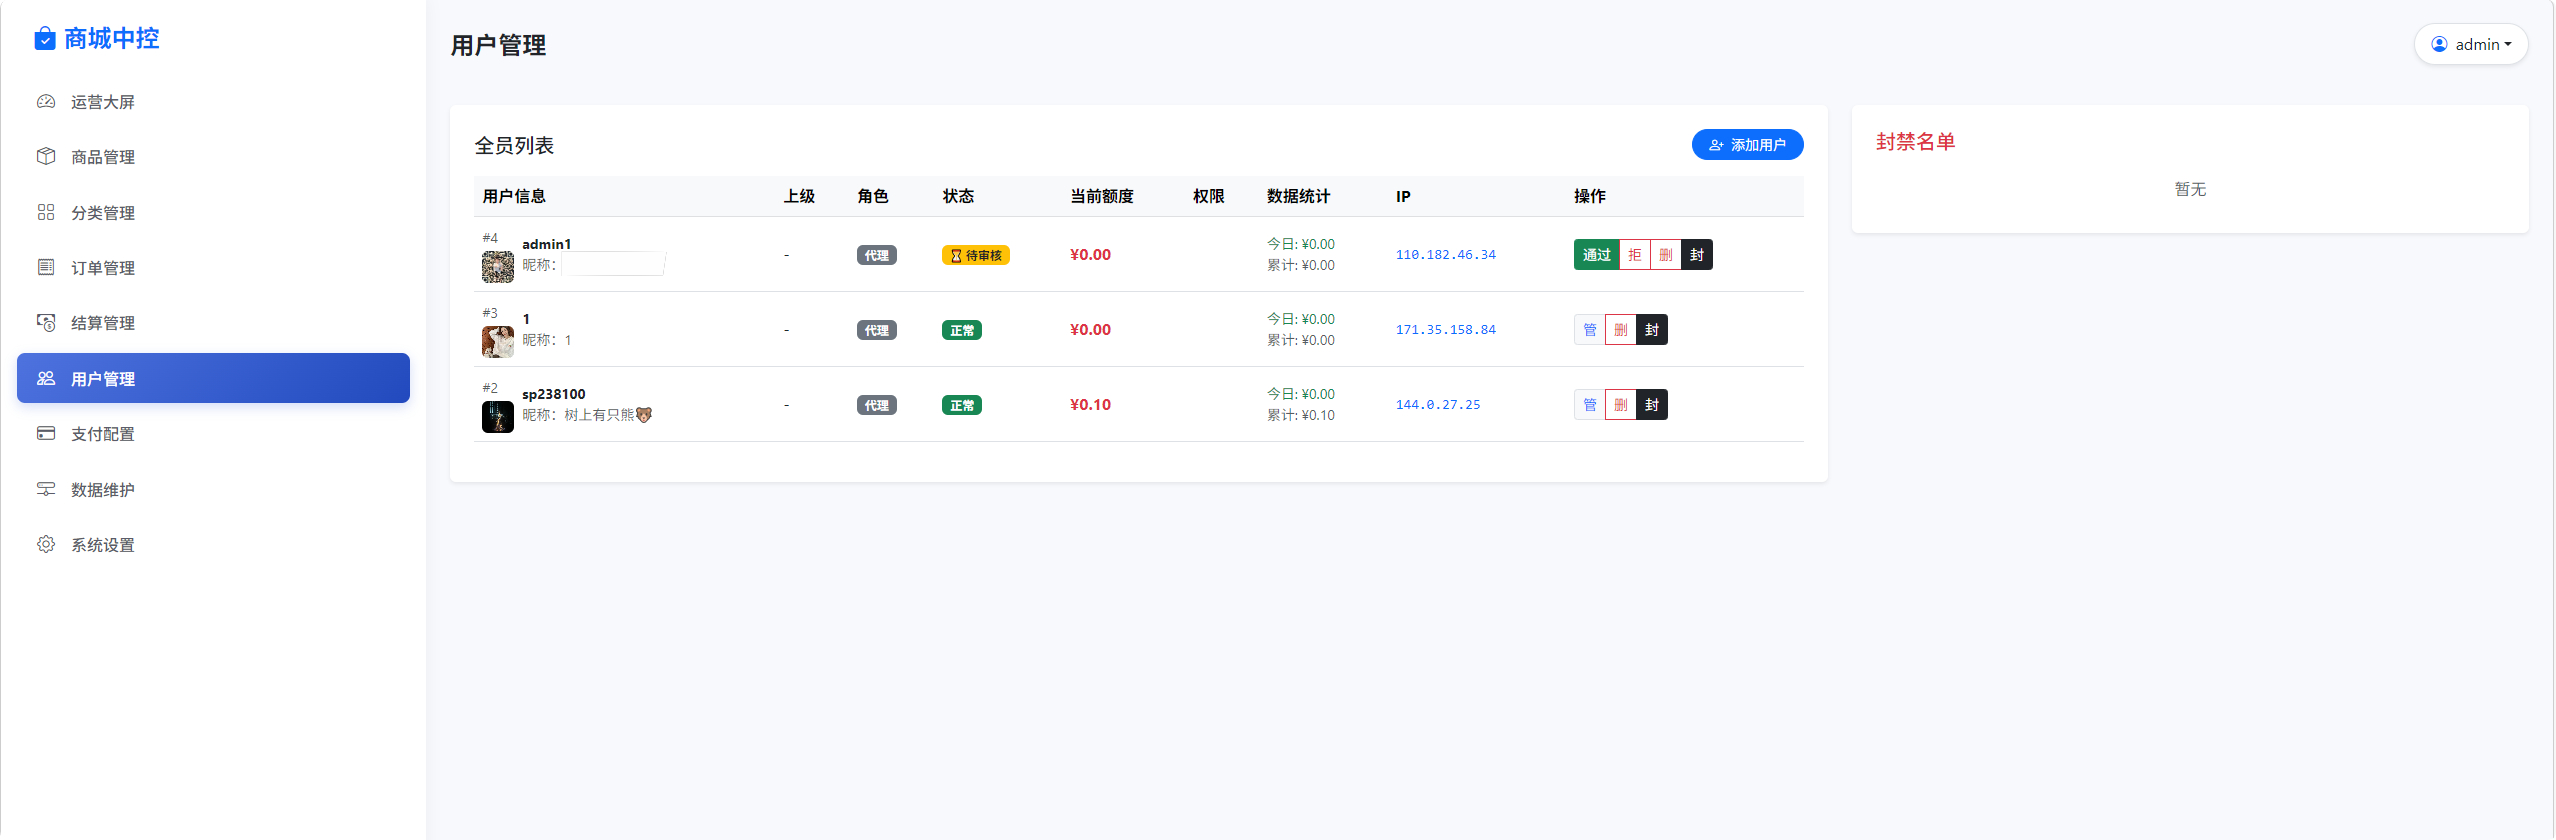This screenshot has height=840, width=2556.
Task: Click the avatar of user sp238100
Action: 498,416
